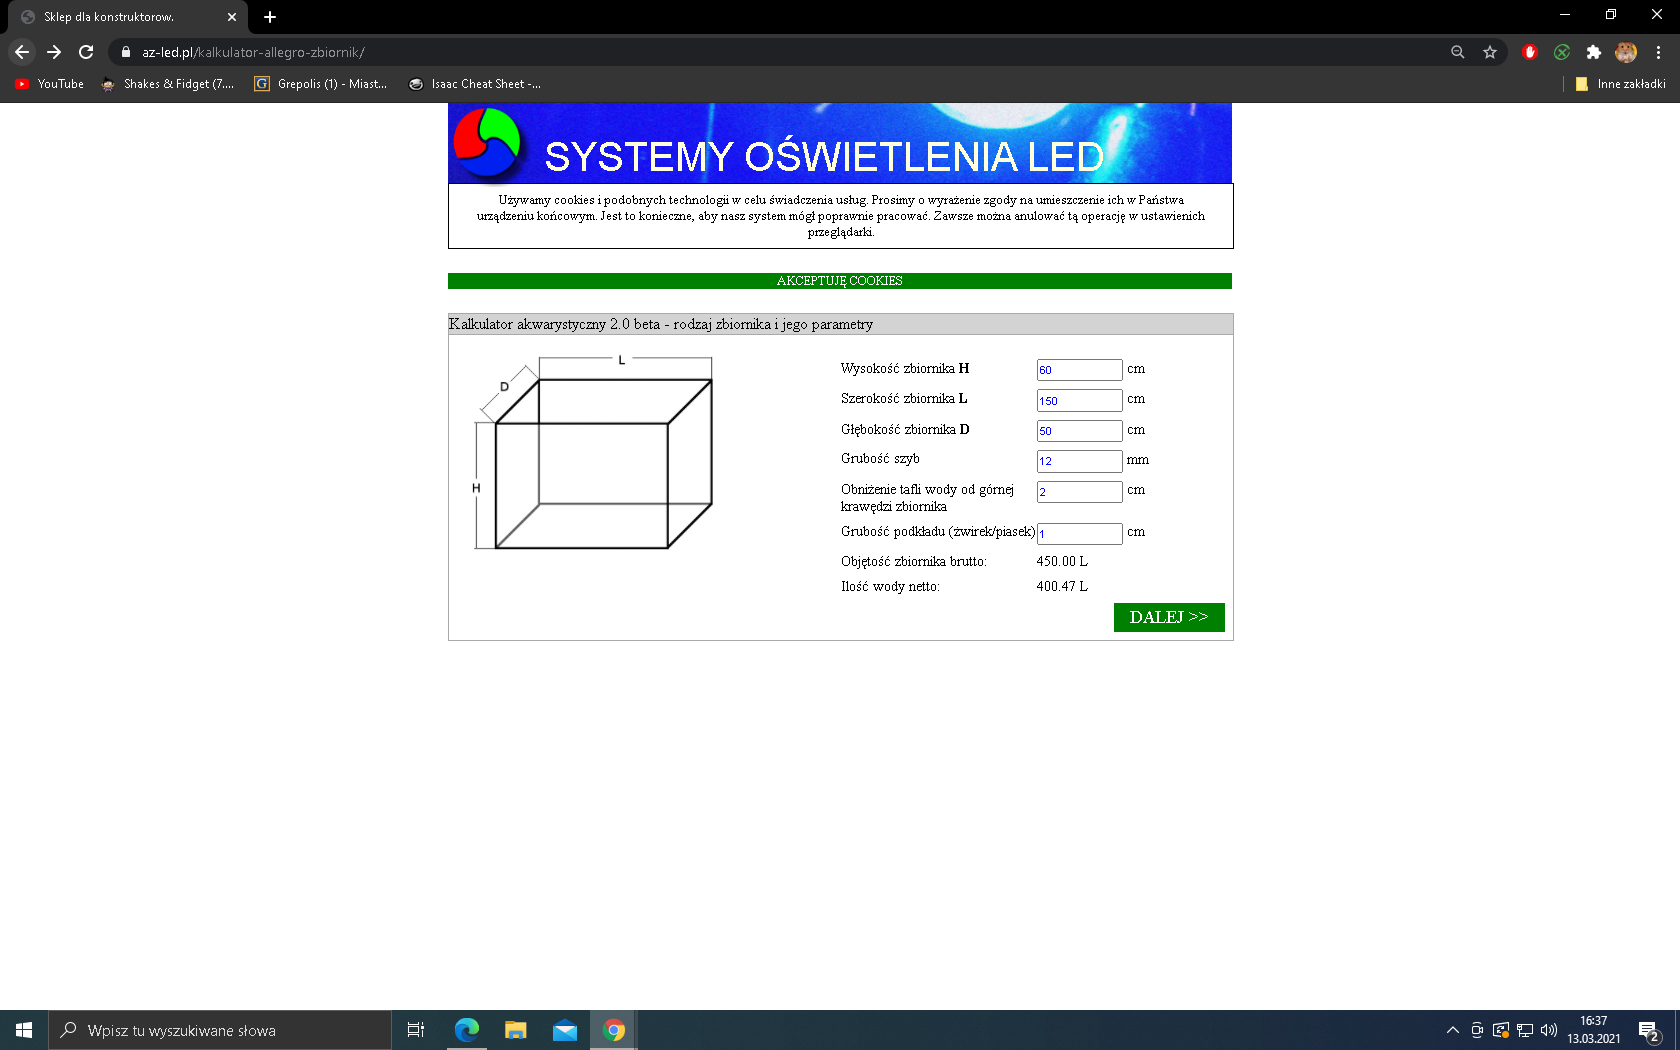Bookmark page with the star icon
The height and width of the screenshot is (1050, 1680).
coord(1490,52)
